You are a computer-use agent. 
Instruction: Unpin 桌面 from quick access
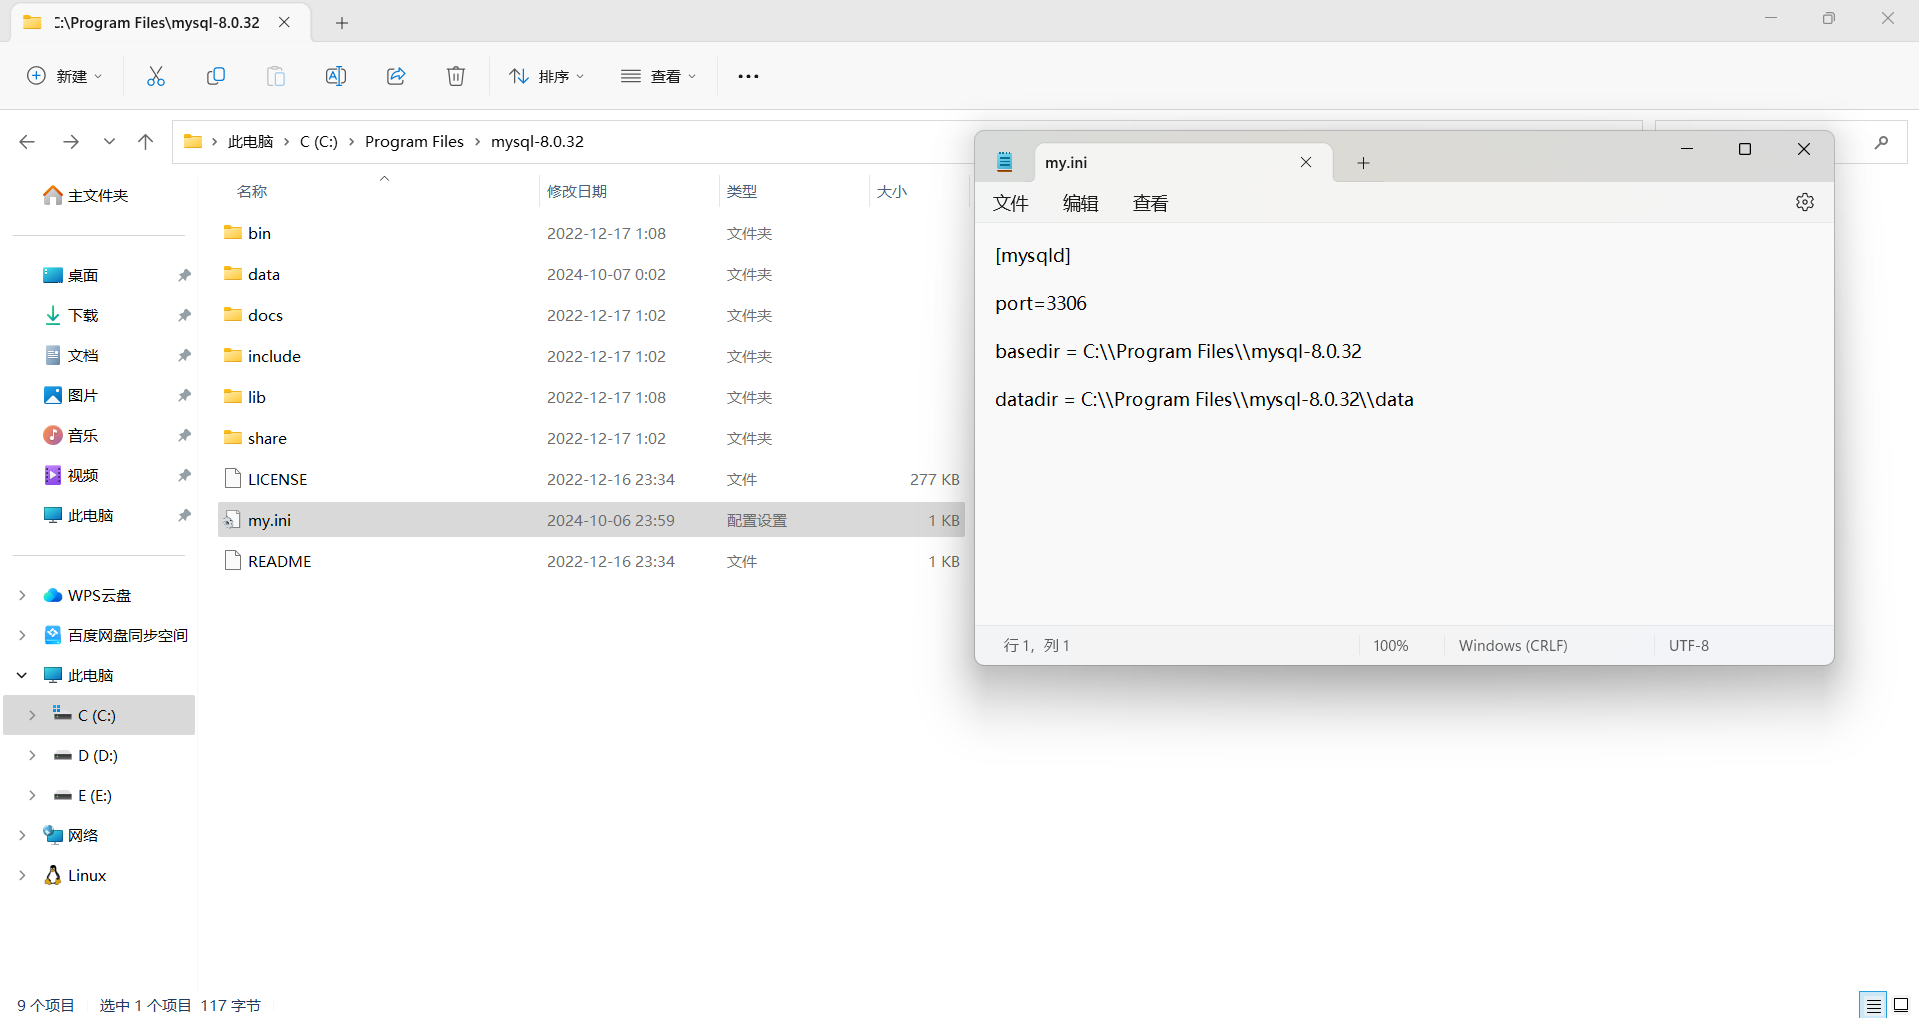[184, 274]
